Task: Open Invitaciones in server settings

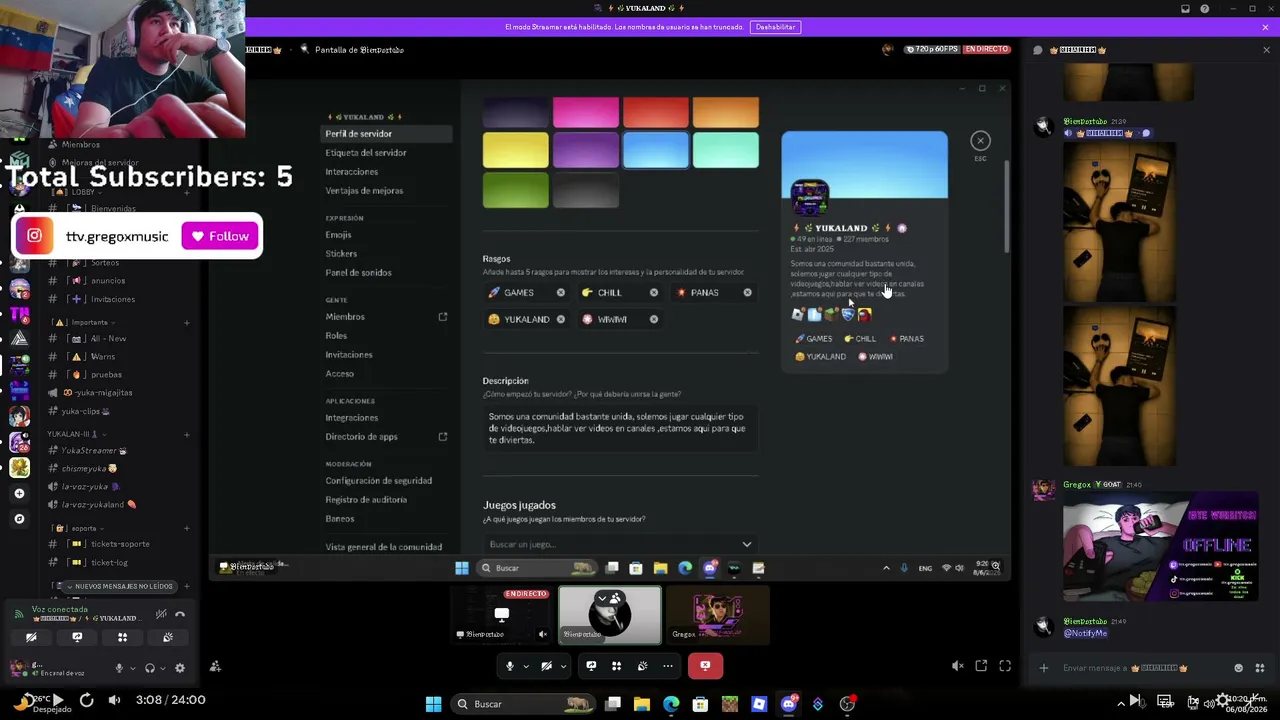Action: point(349,355)
